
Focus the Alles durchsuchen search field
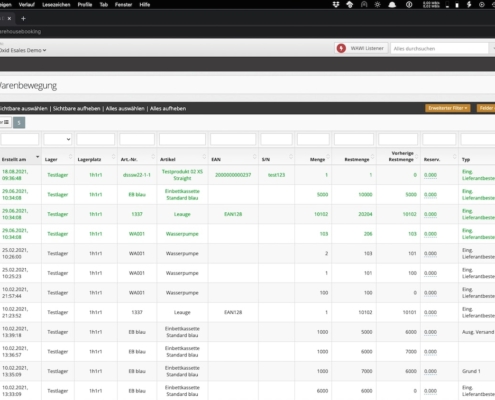440,48
